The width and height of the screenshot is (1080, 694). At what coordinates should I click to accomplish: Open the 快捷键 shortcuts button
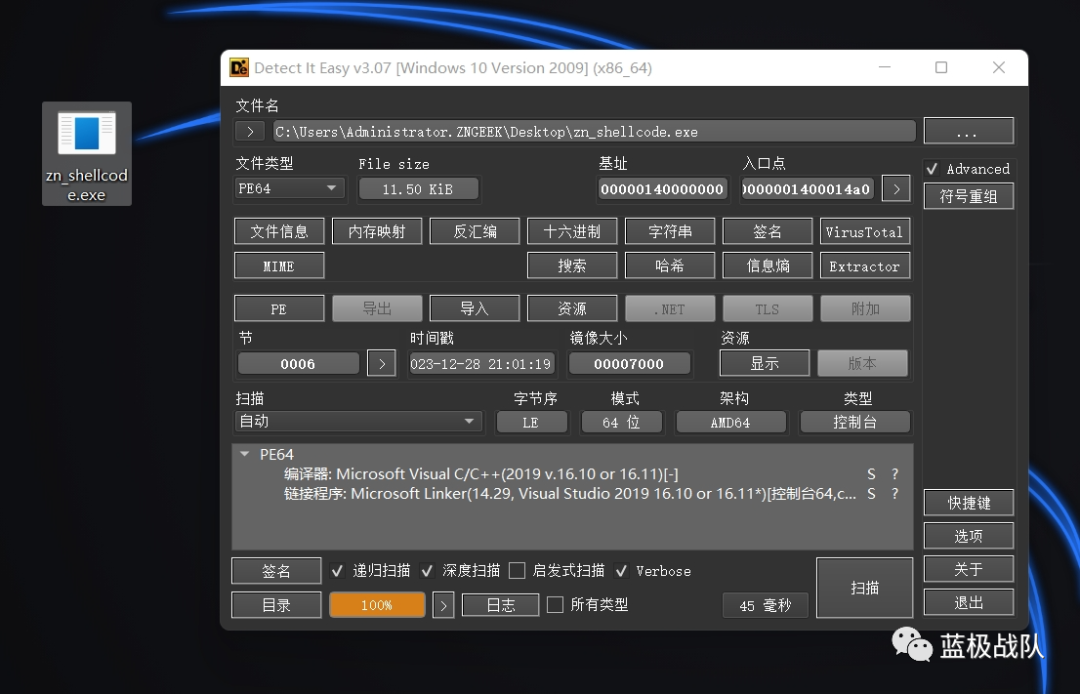[968, 503]
